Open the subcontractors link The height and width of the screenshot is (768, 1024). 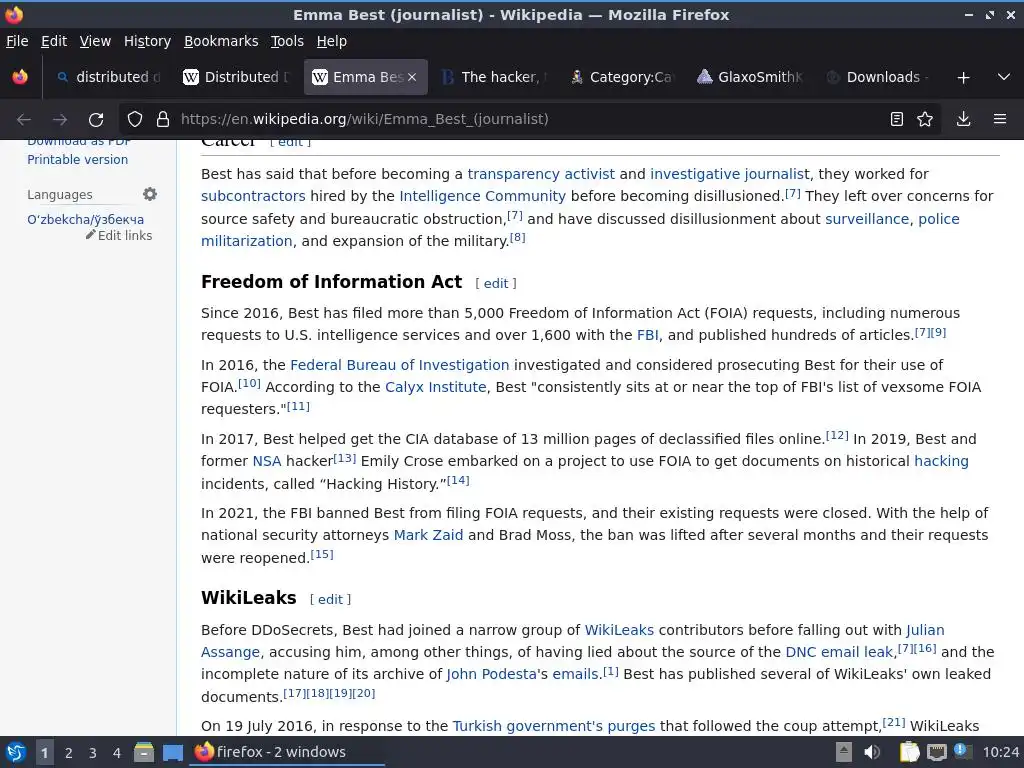[253, 196]
